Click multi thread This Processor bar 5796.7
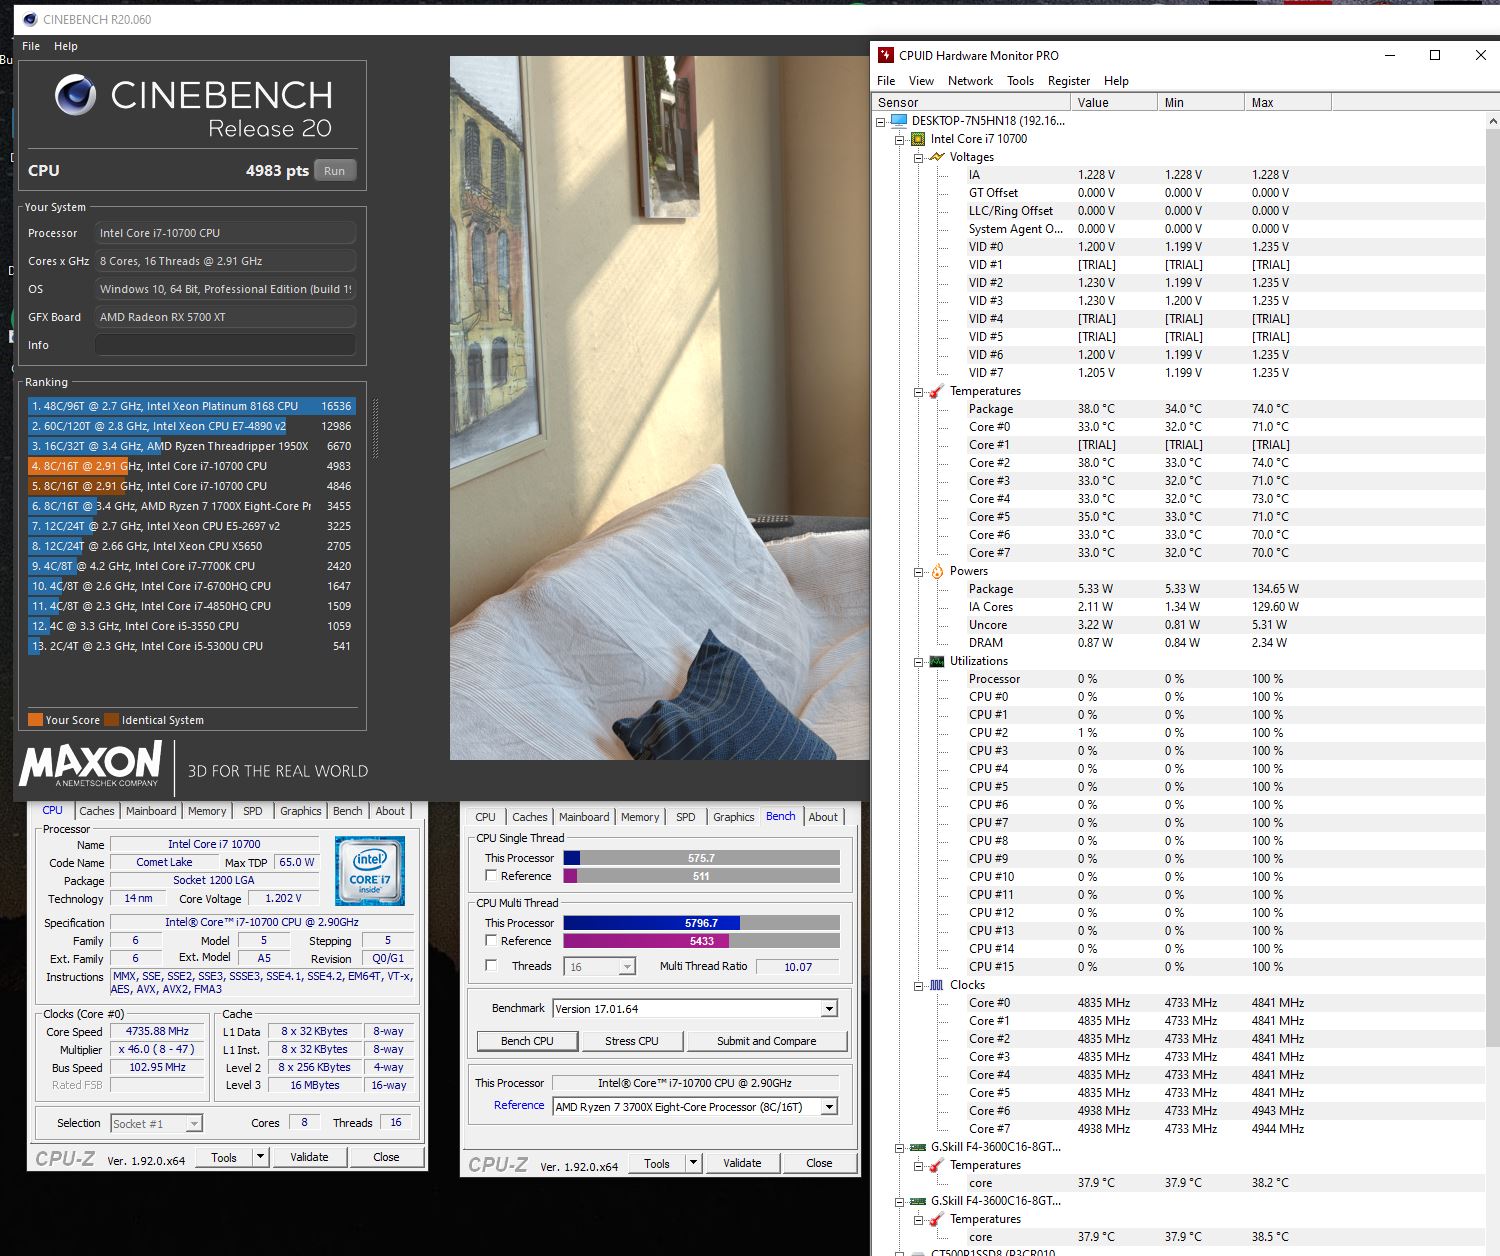1500x1256 pixels. pos(701,923)
